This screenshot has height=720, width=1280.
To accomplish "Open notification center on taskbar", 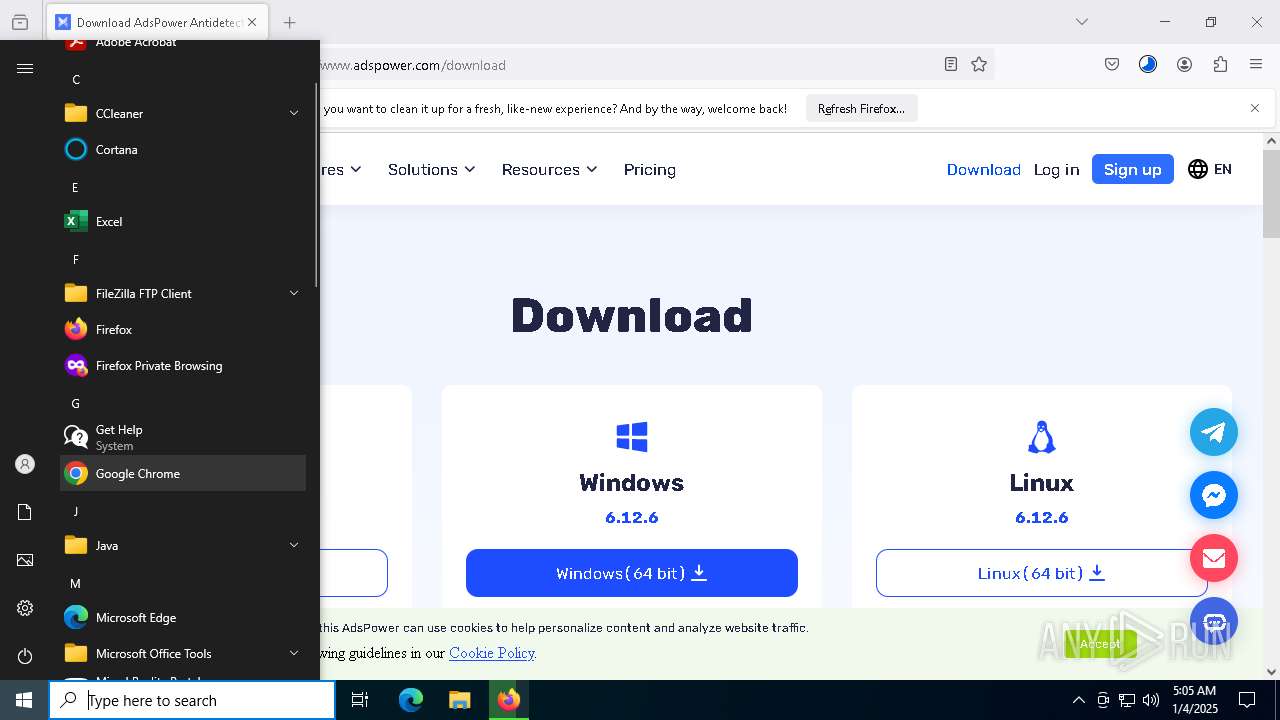I will (1247, 700).
